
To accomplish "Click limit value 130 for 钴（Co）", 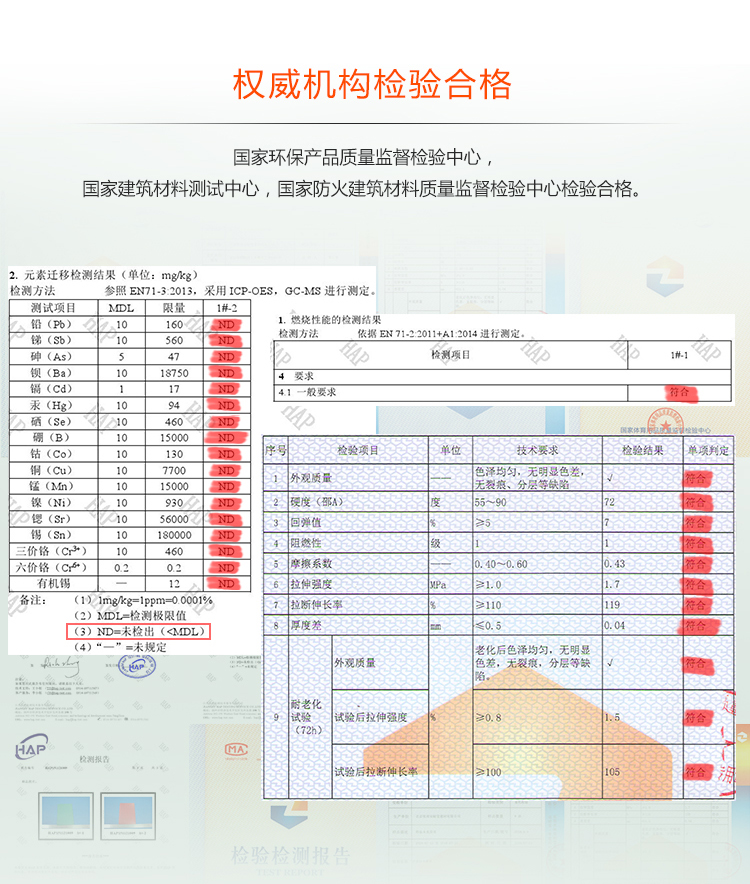I will coord(174,454).
